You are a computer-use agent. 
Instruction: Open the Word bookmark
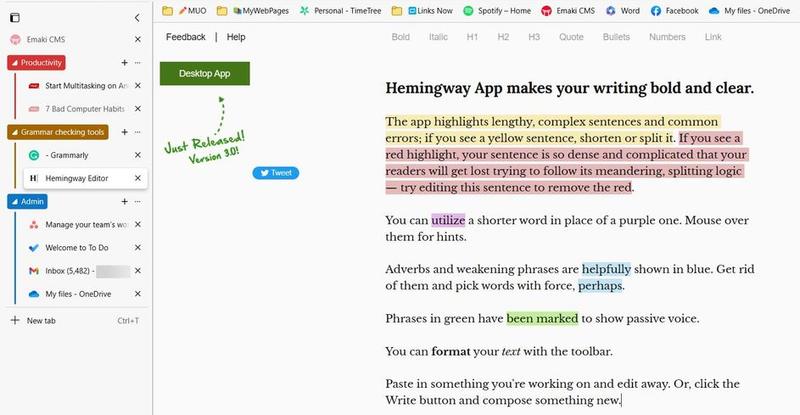622,11
